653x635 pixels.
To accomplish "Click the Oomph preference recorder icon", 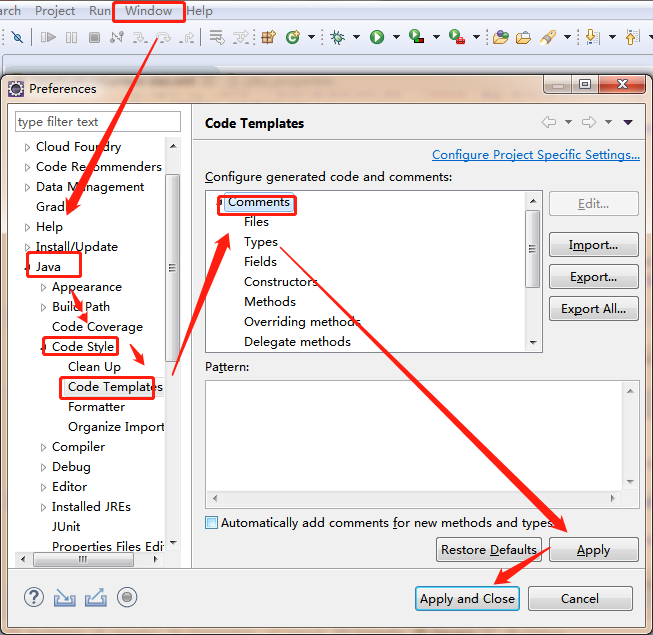I will (x=127, y=597).
